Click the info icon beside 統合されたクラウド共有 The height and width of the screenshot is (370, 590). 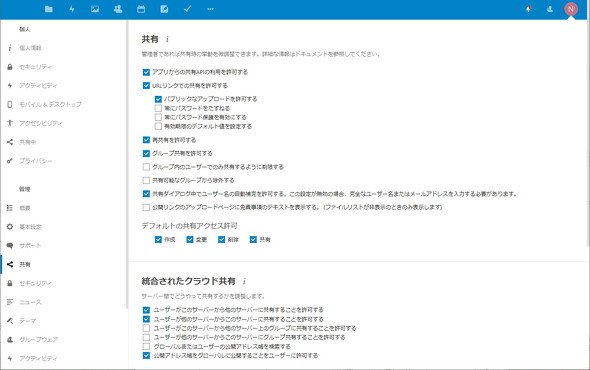pyautogui.click(x=245, y=281)
